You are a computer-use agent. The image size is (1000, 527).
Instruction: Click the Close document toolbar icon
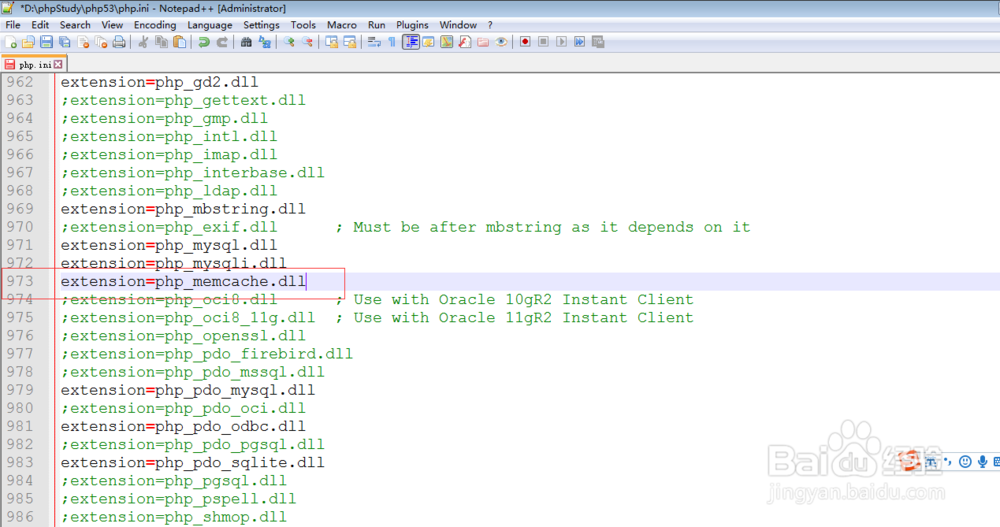coord(83,42)
